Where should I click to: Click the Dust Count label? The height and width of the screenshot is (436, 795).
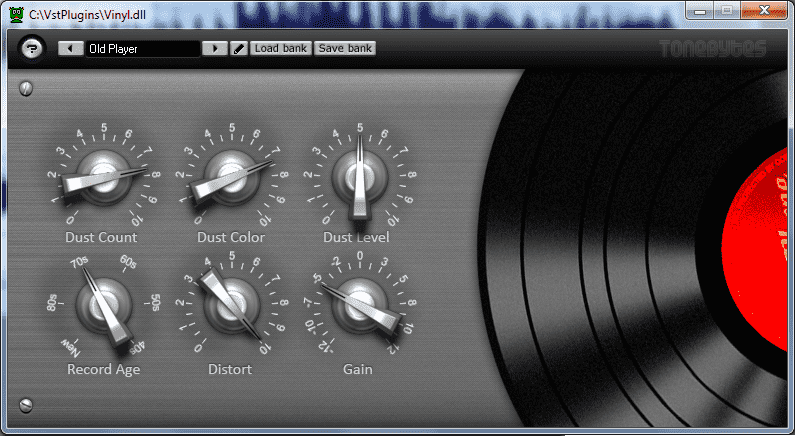[101, 237]
